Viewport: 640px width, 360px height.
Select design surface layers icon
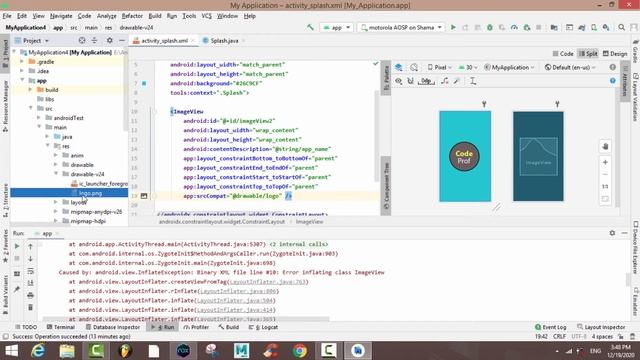[399, 67]
